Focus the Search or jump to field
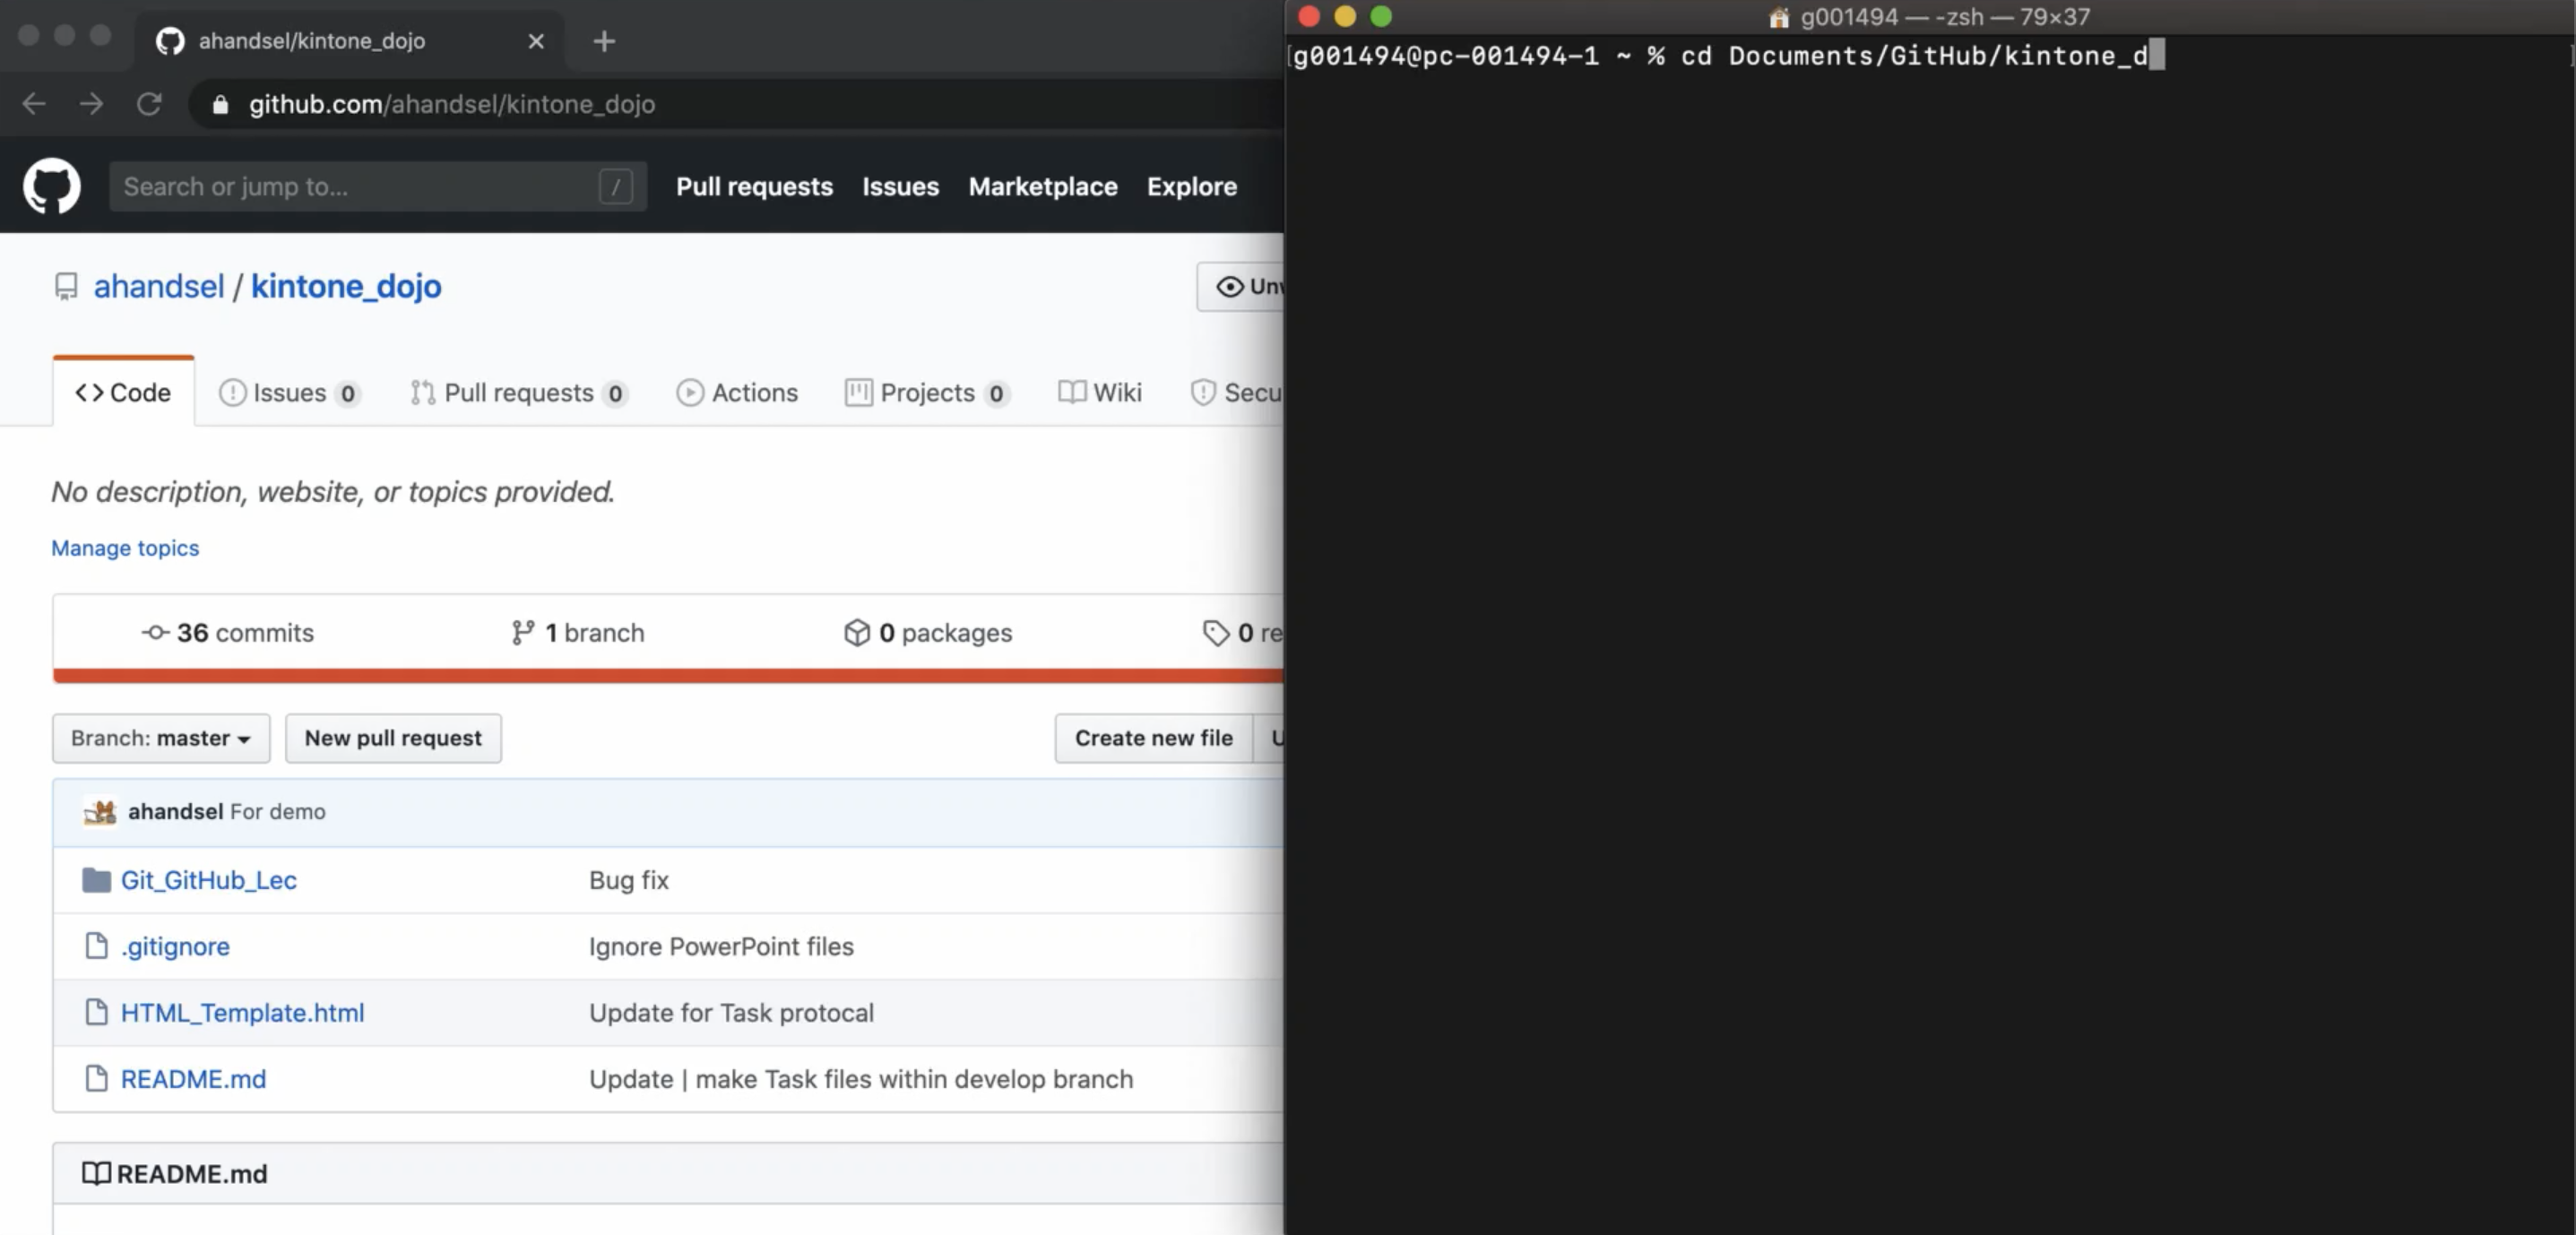This screenshot has width=2576, height=1235. 377,186
